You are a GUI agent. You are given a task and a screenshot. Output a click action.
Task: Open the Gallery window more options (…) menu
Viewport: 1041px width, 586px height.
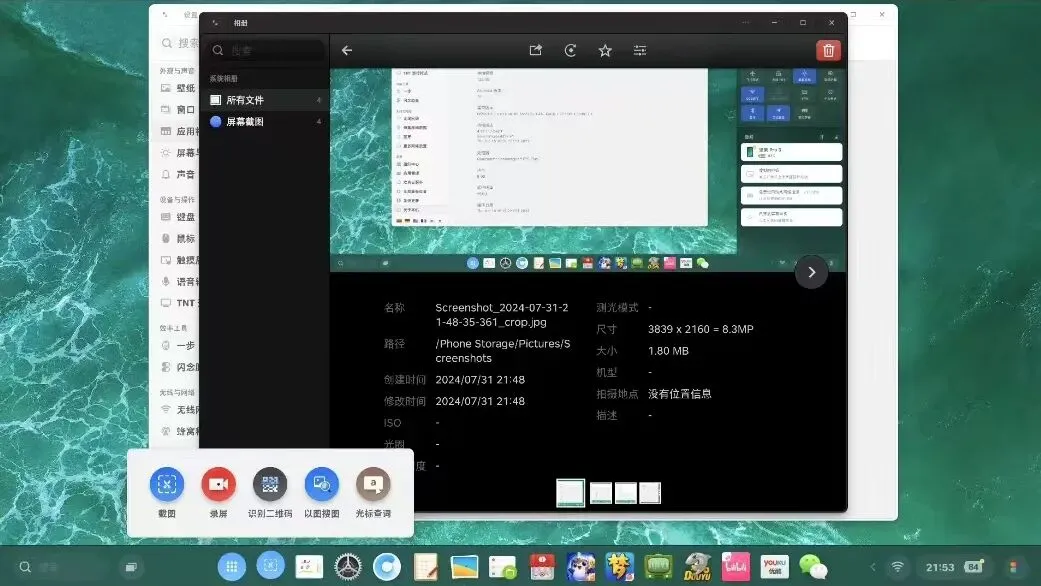coord(746,23)
